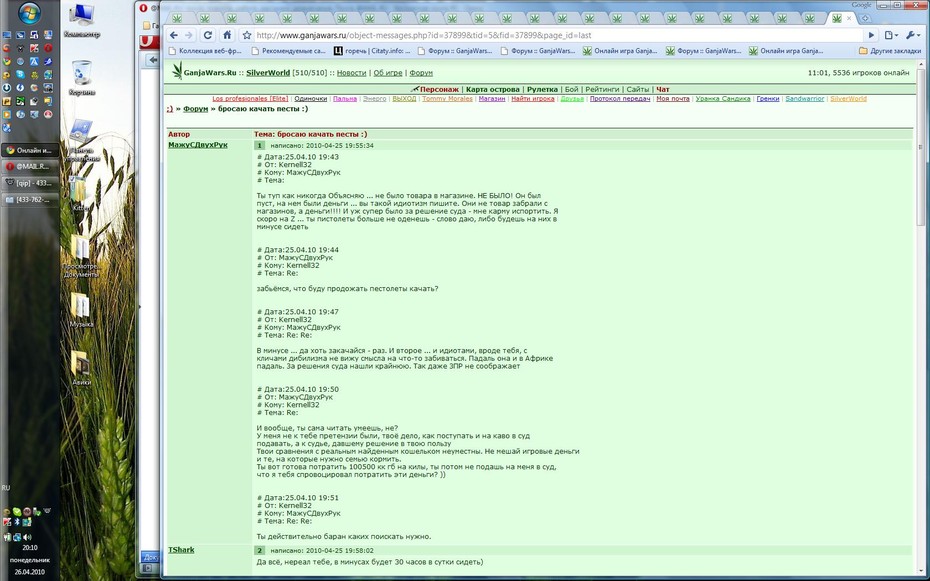
Task: Open the Chrome page menu
Action: click(891, 36)
